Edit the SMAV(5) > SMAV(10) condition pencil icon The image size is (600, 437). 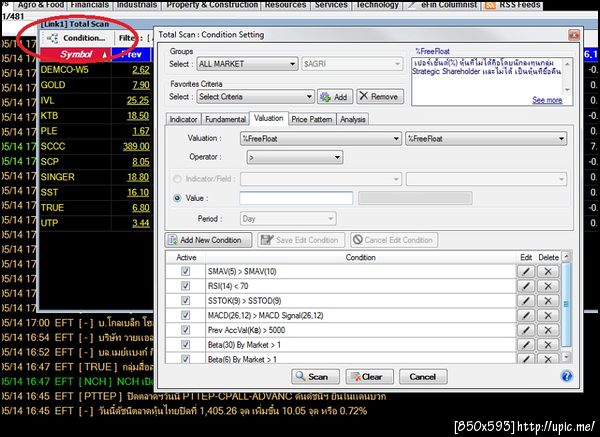click(x=526, y=271)
